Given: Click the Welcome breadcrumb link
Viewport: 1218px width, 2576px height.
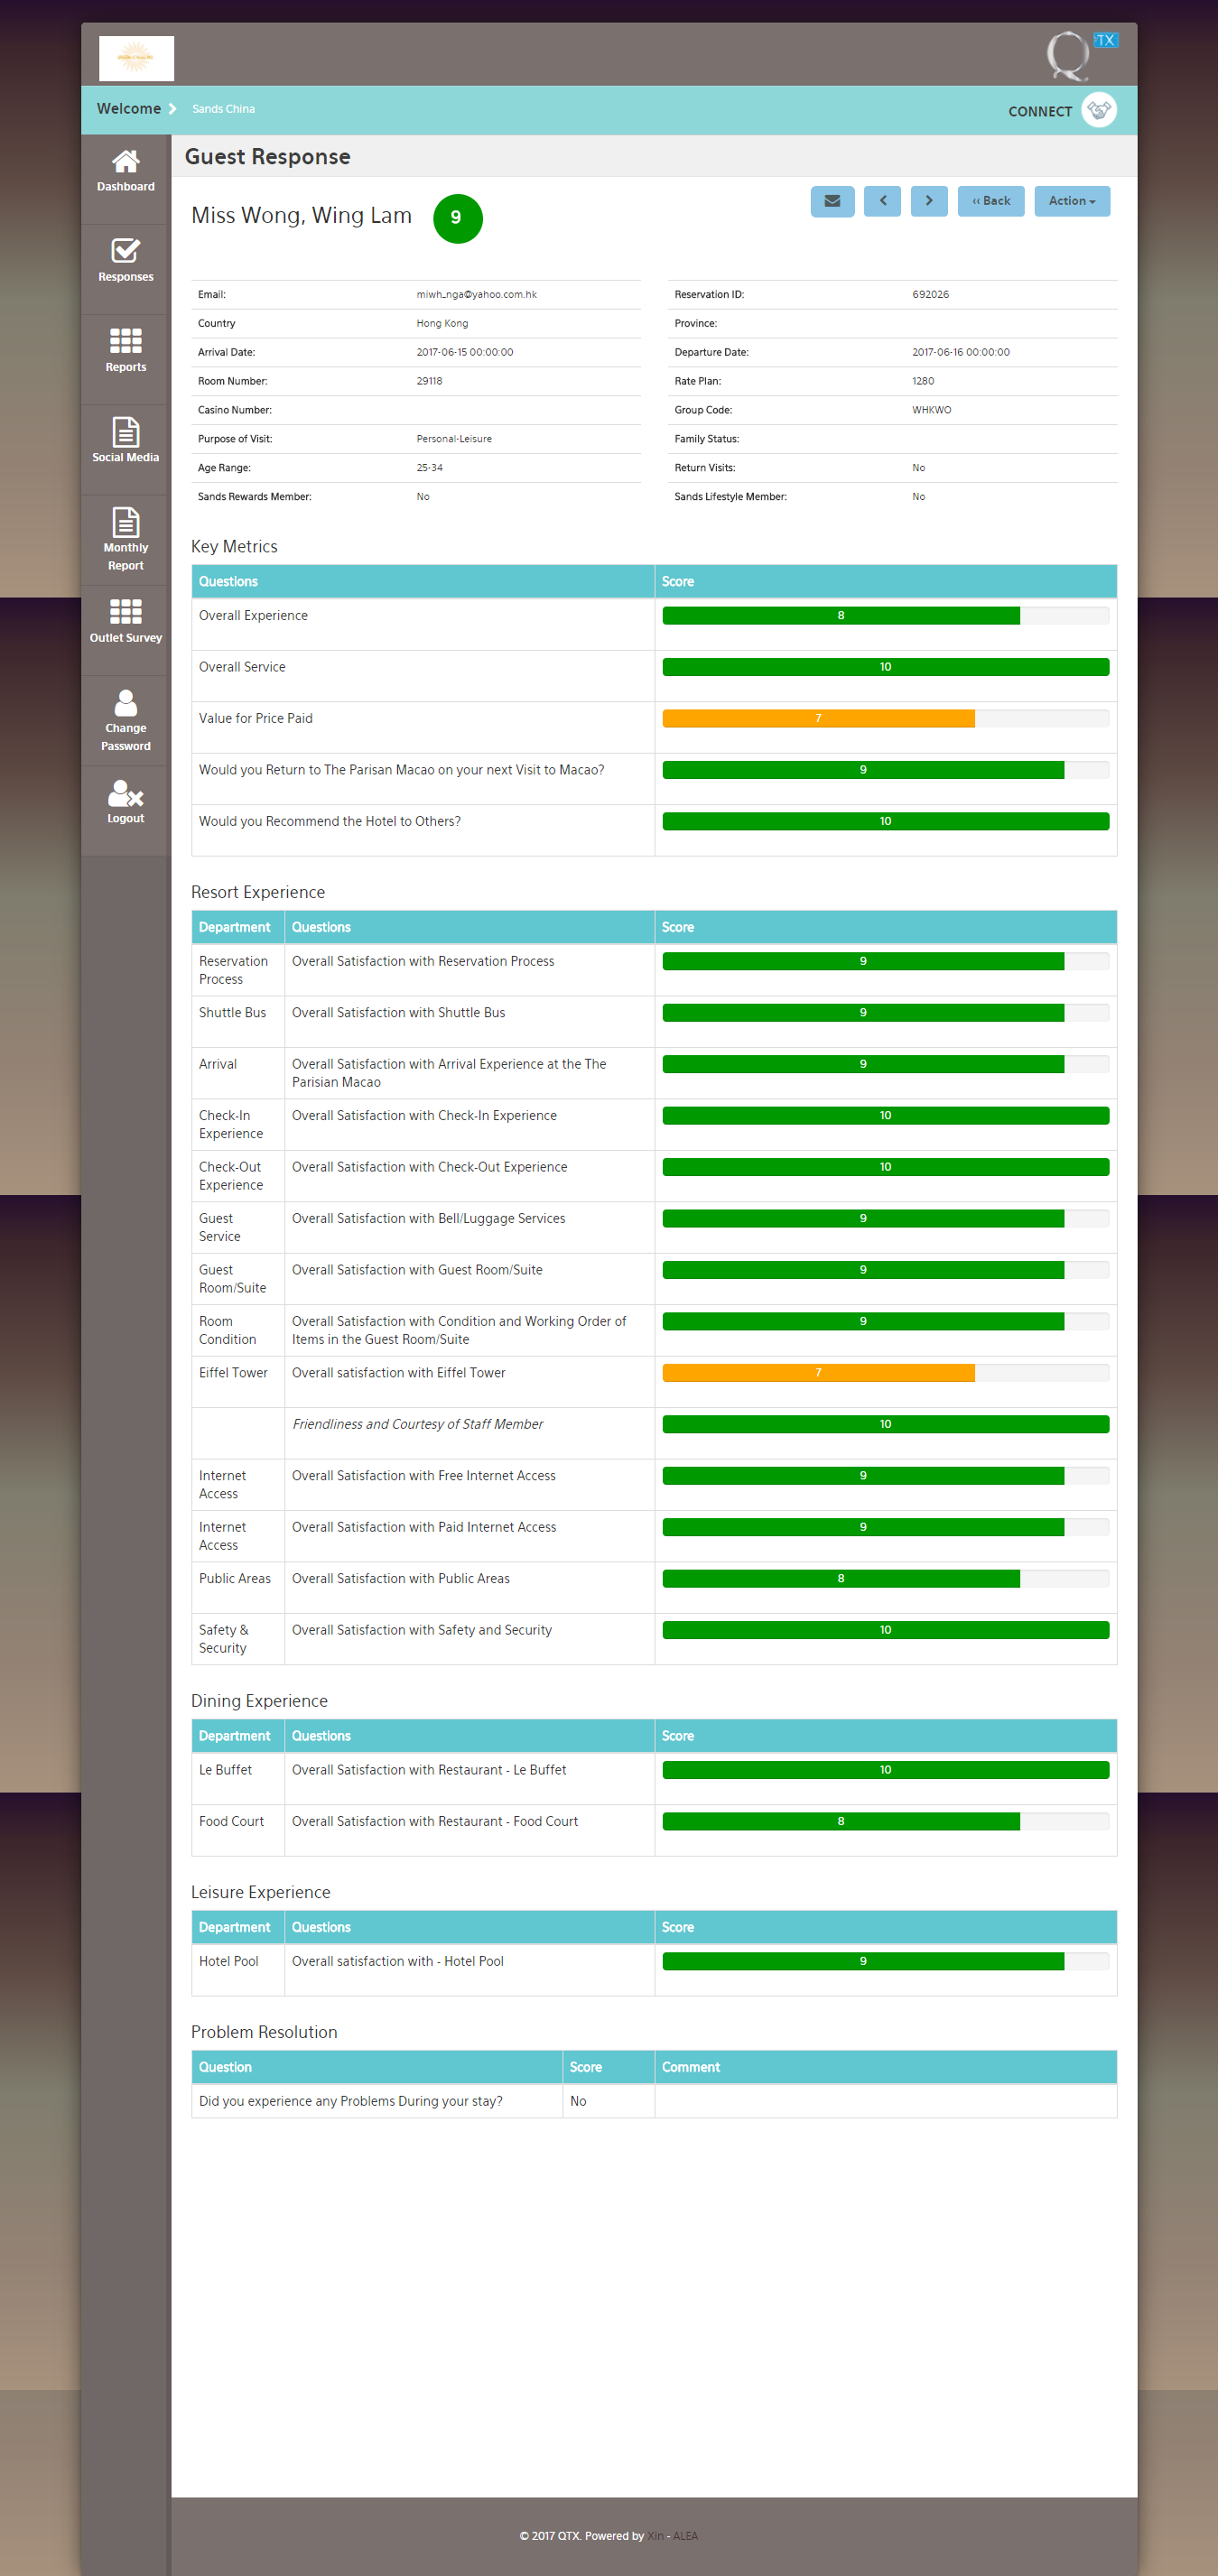Looking at the screenshot, I should (x=129, y=109).
